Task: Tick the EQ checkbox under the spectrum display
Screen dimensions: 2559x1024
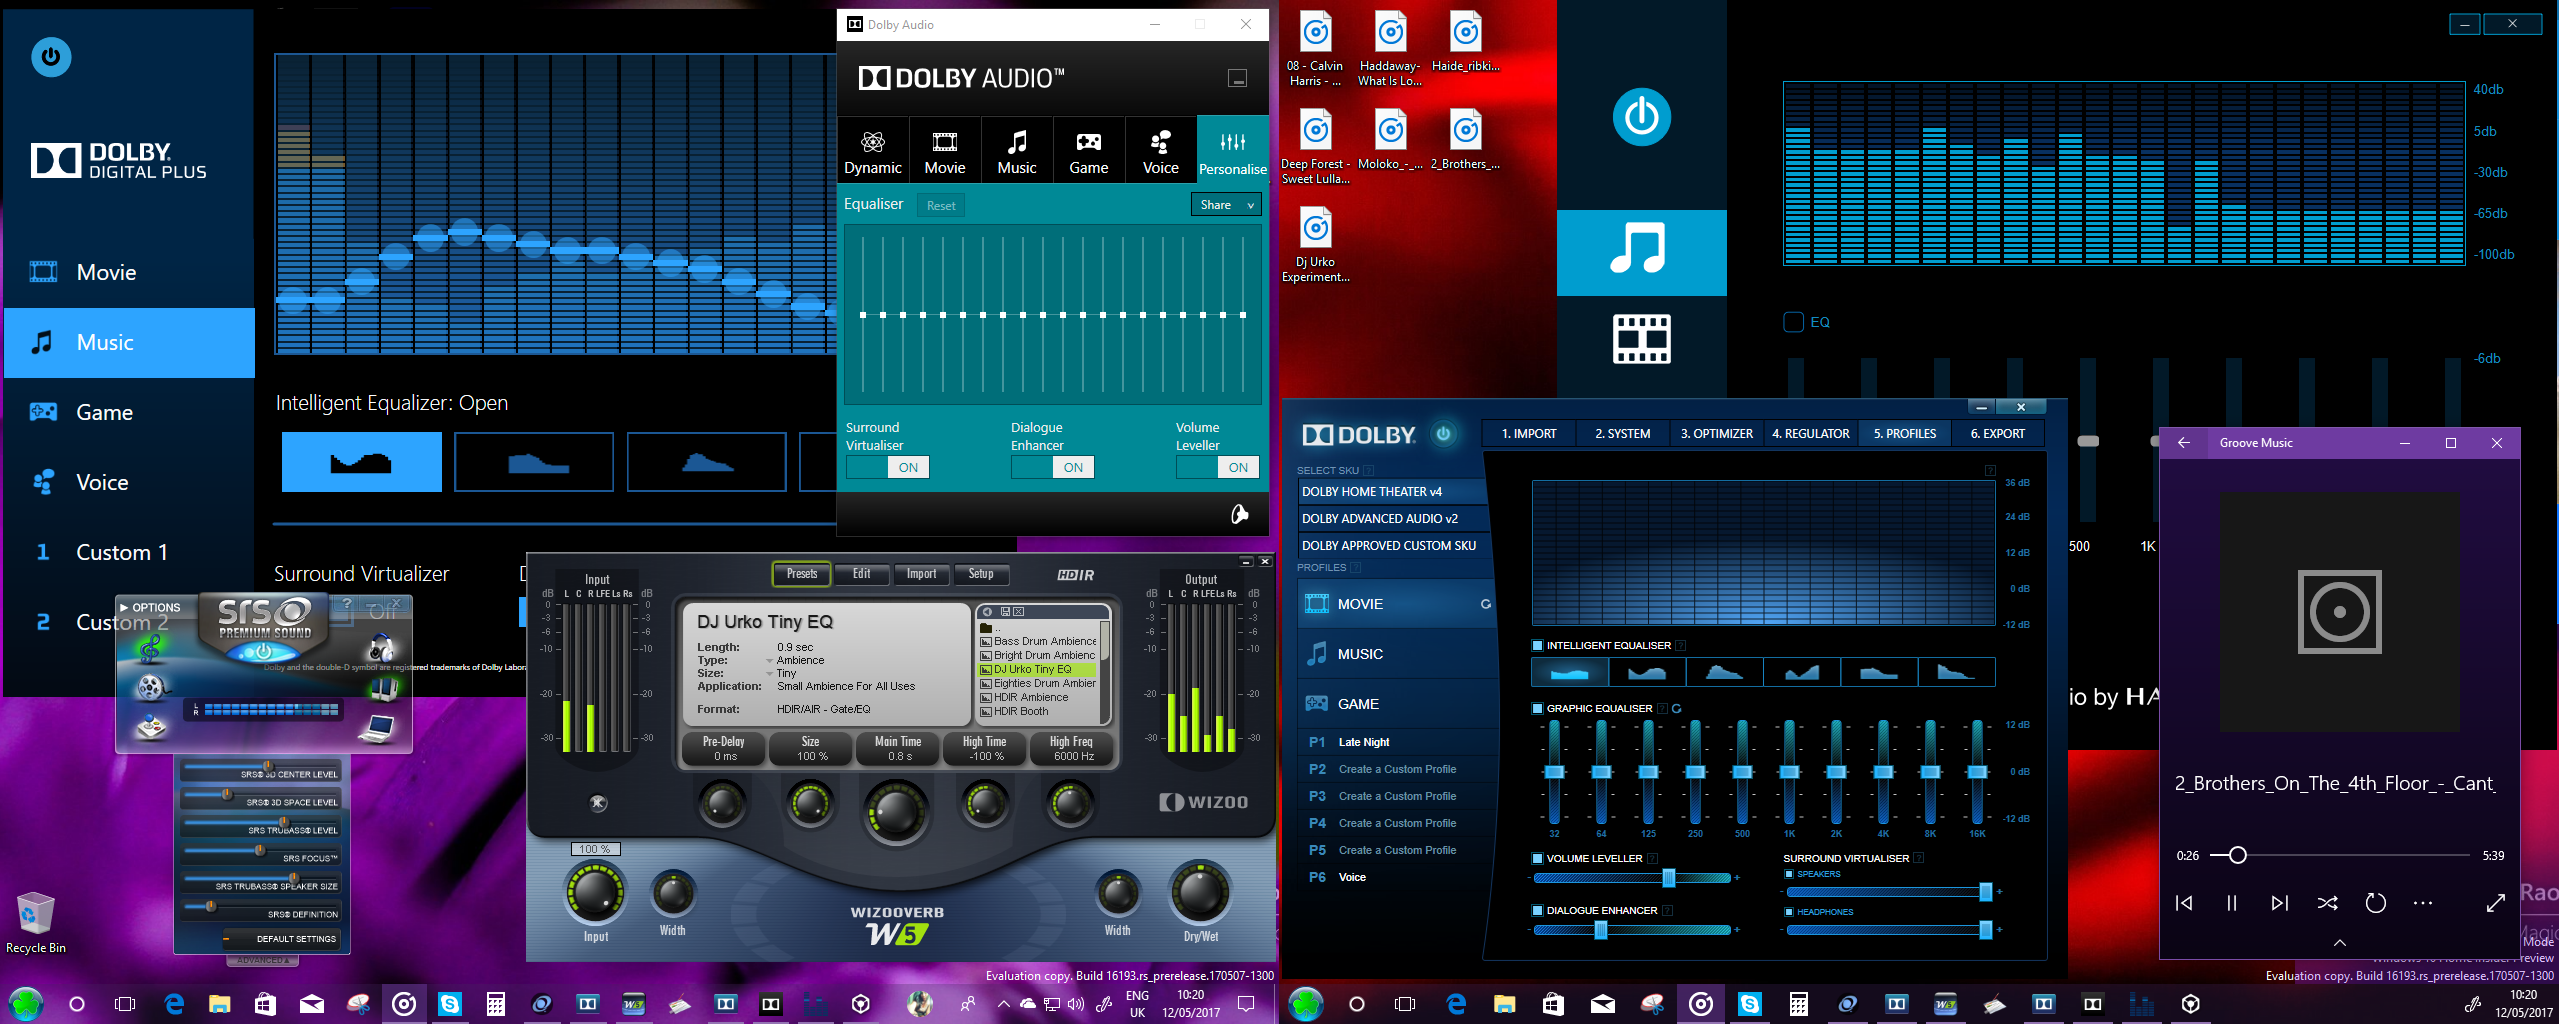Action: click(x=1793, y=322)
